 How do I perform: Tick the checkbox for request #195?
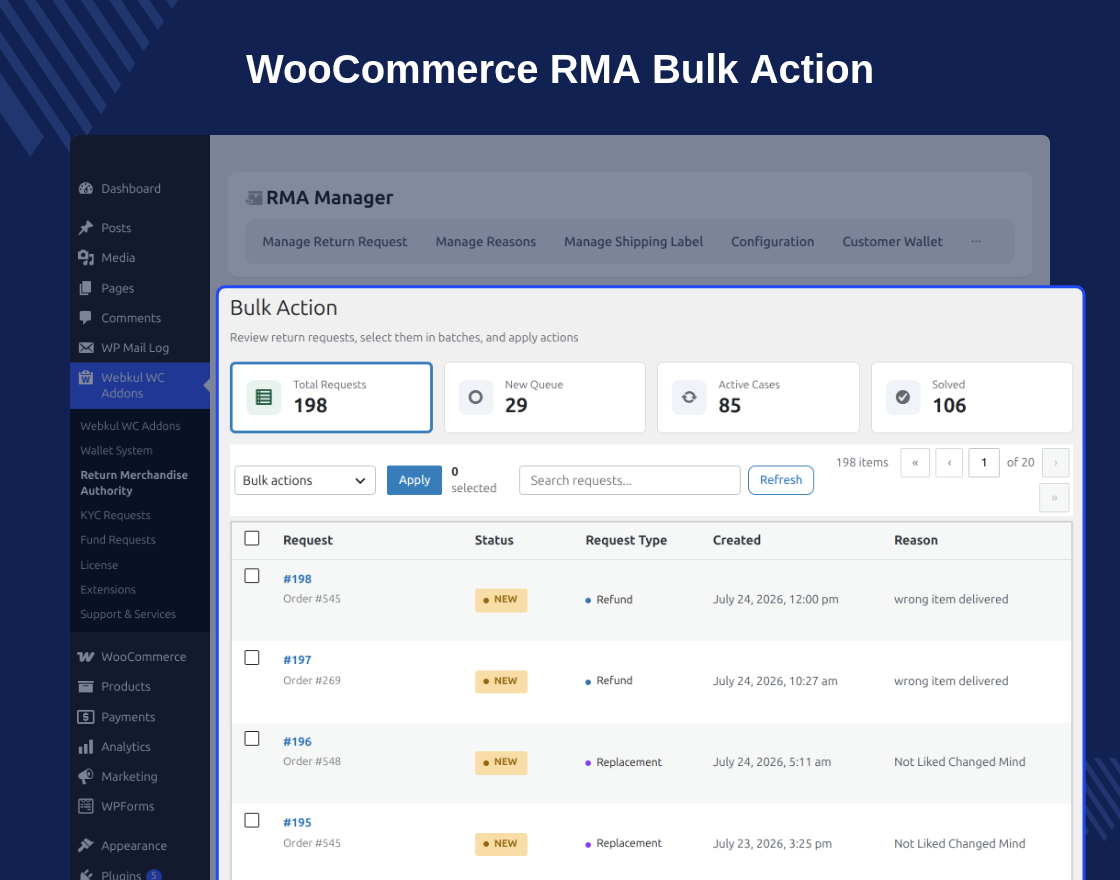point(252,820)
